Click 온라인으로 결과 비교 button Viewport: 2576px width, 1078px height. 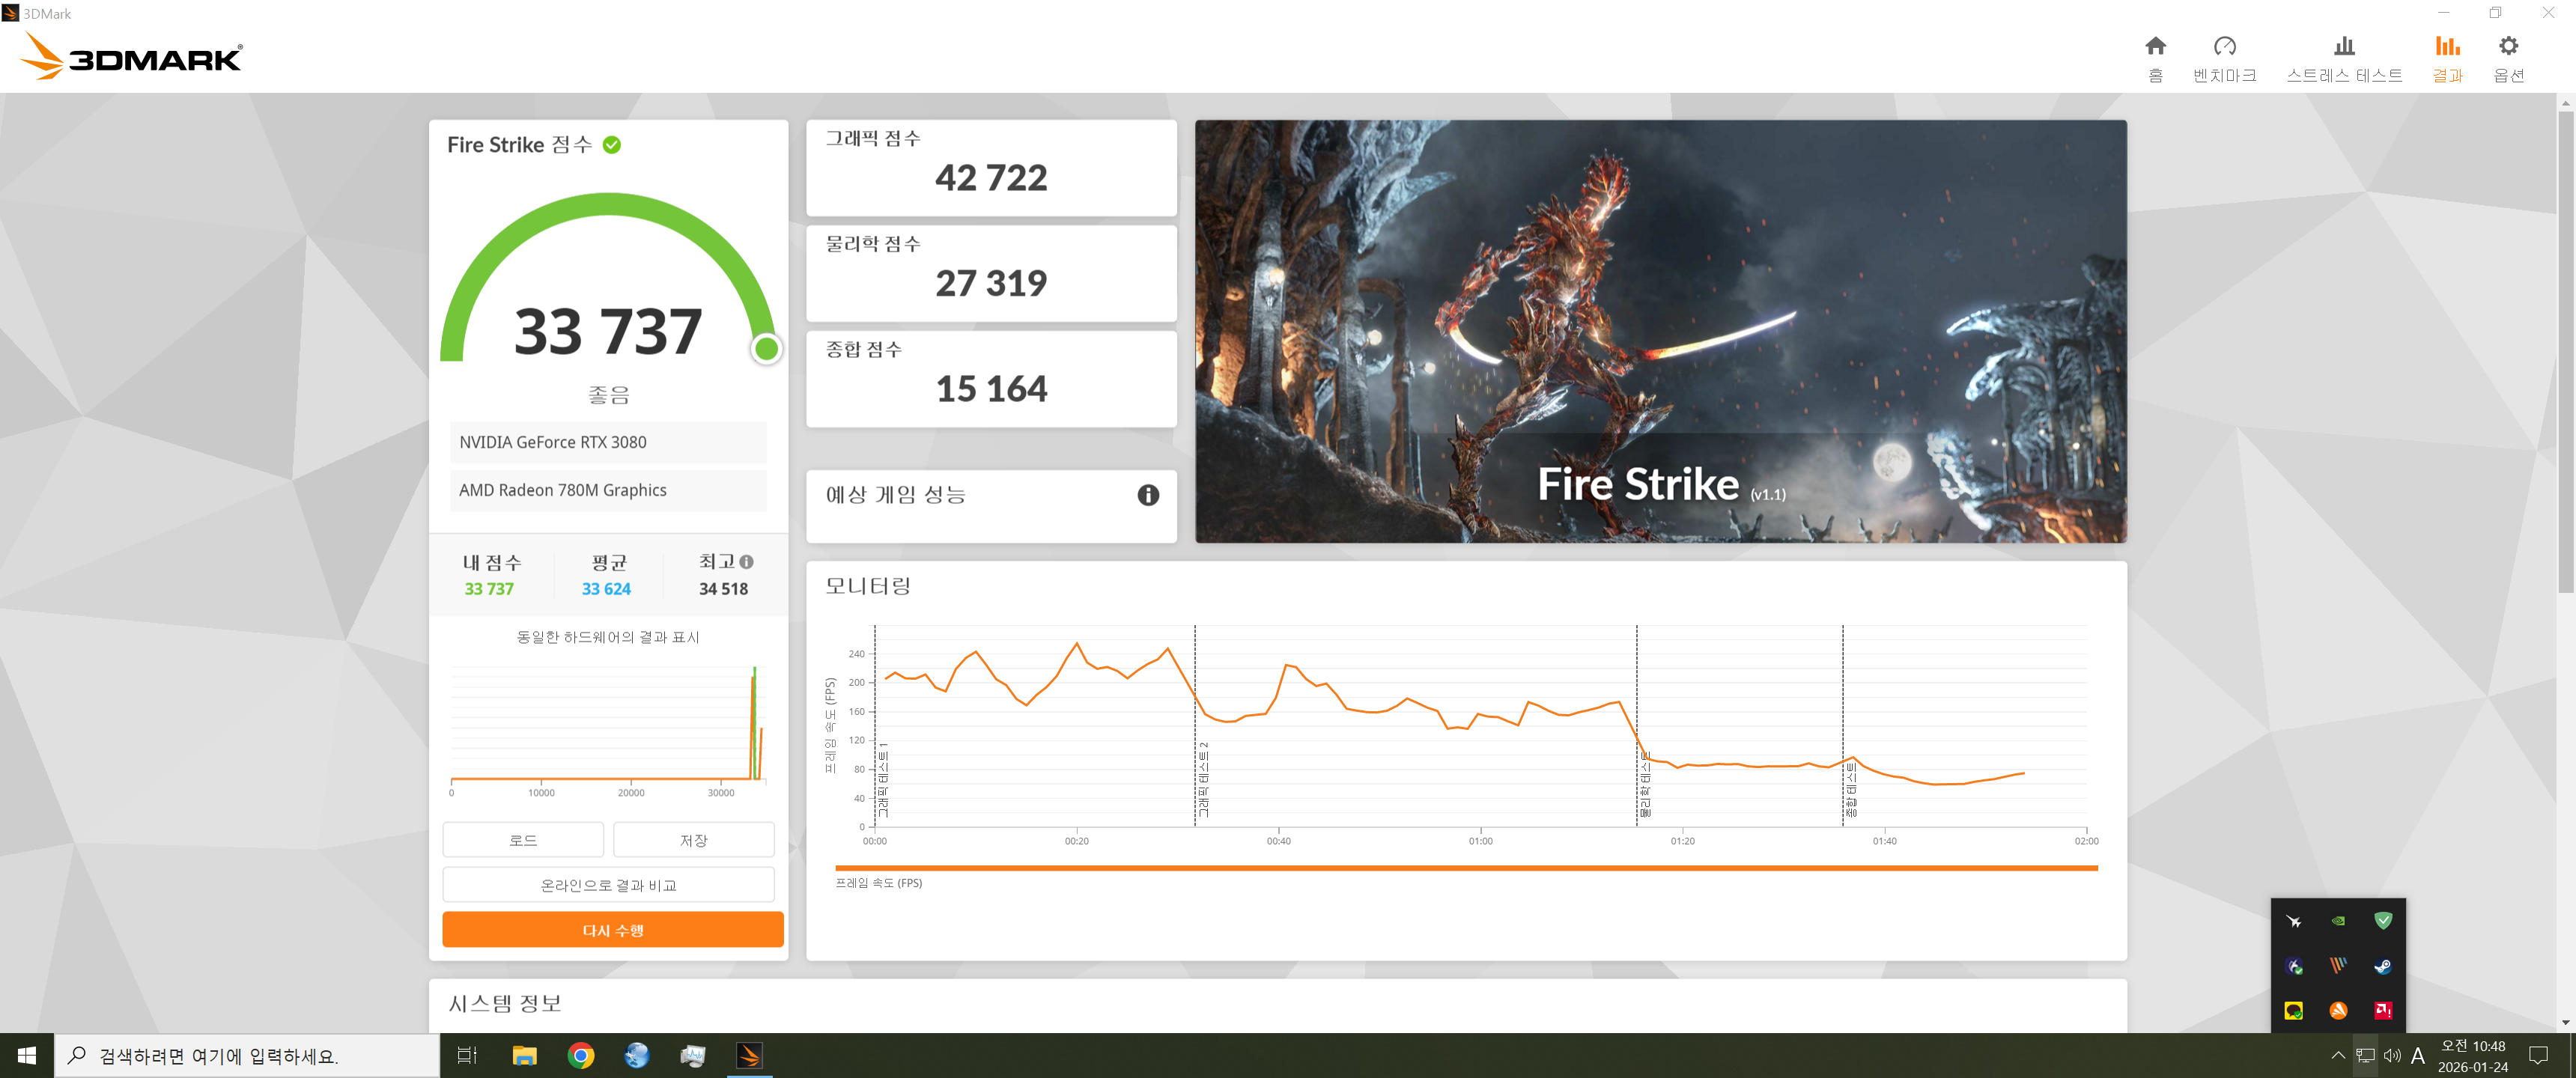[608, 885]
